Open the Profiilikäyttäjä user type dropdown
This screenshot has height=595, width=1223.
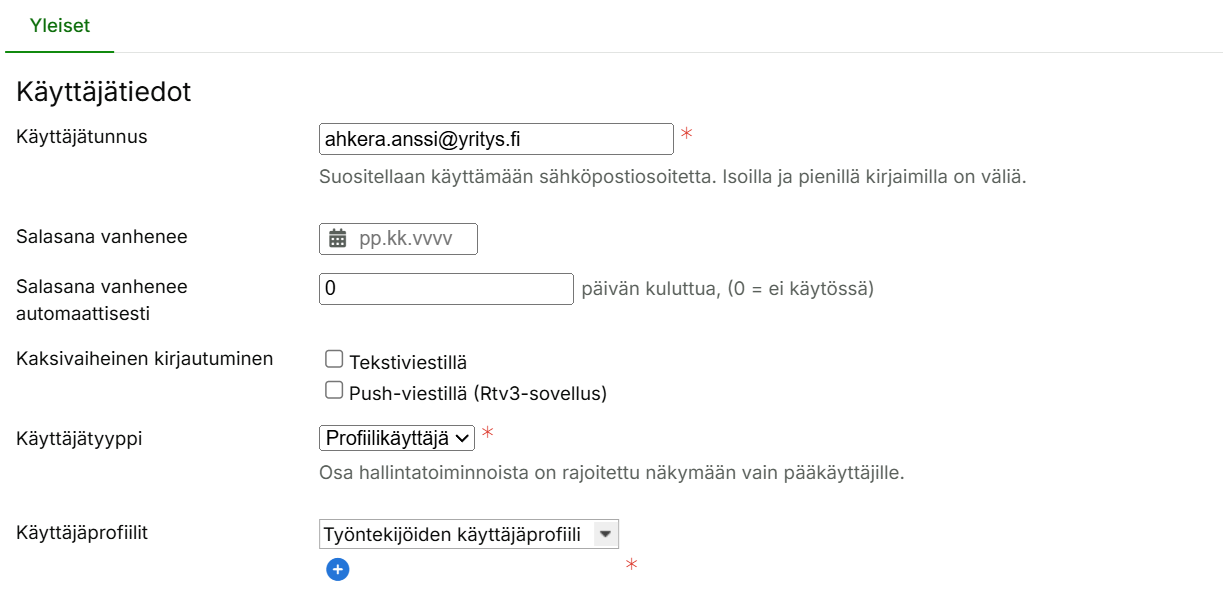point(396,437)
